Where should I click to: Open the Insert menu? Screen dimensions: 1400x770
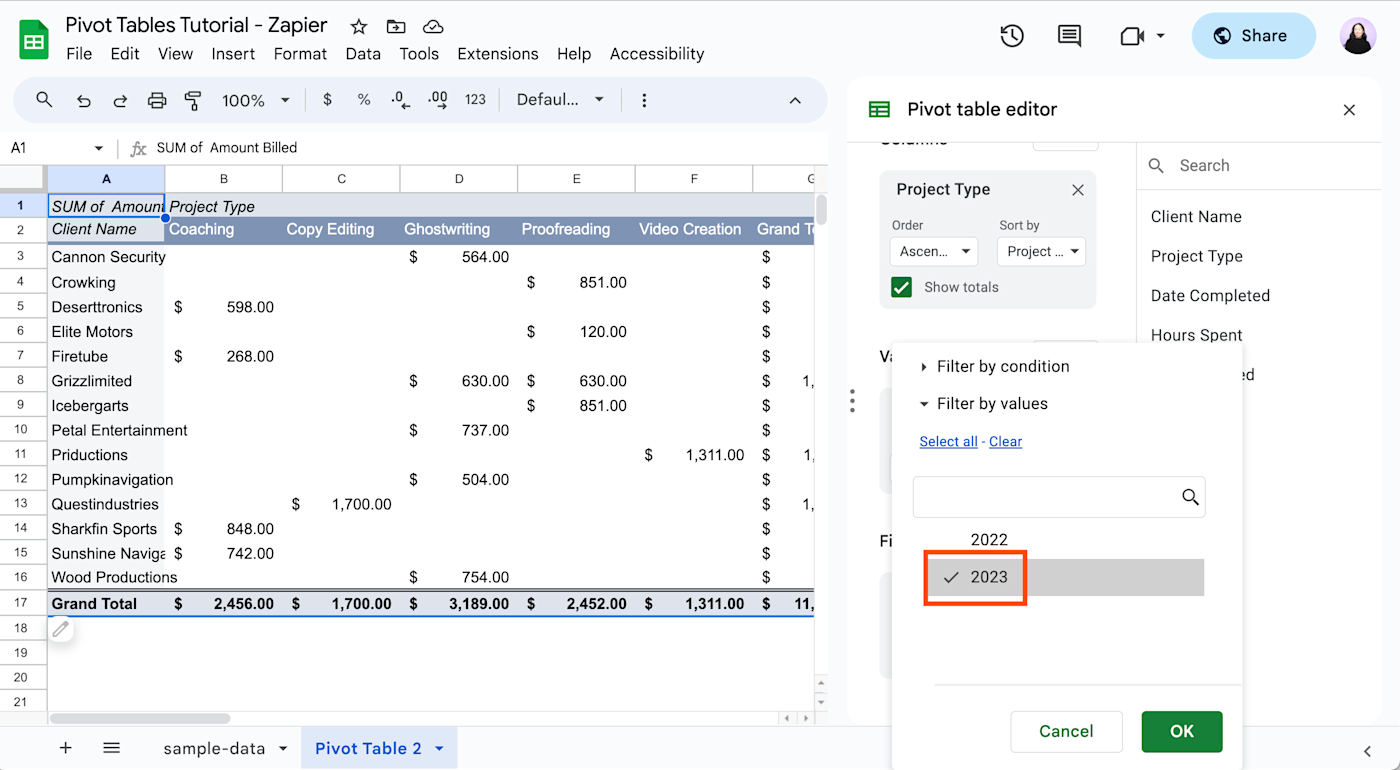click(233, 54)
